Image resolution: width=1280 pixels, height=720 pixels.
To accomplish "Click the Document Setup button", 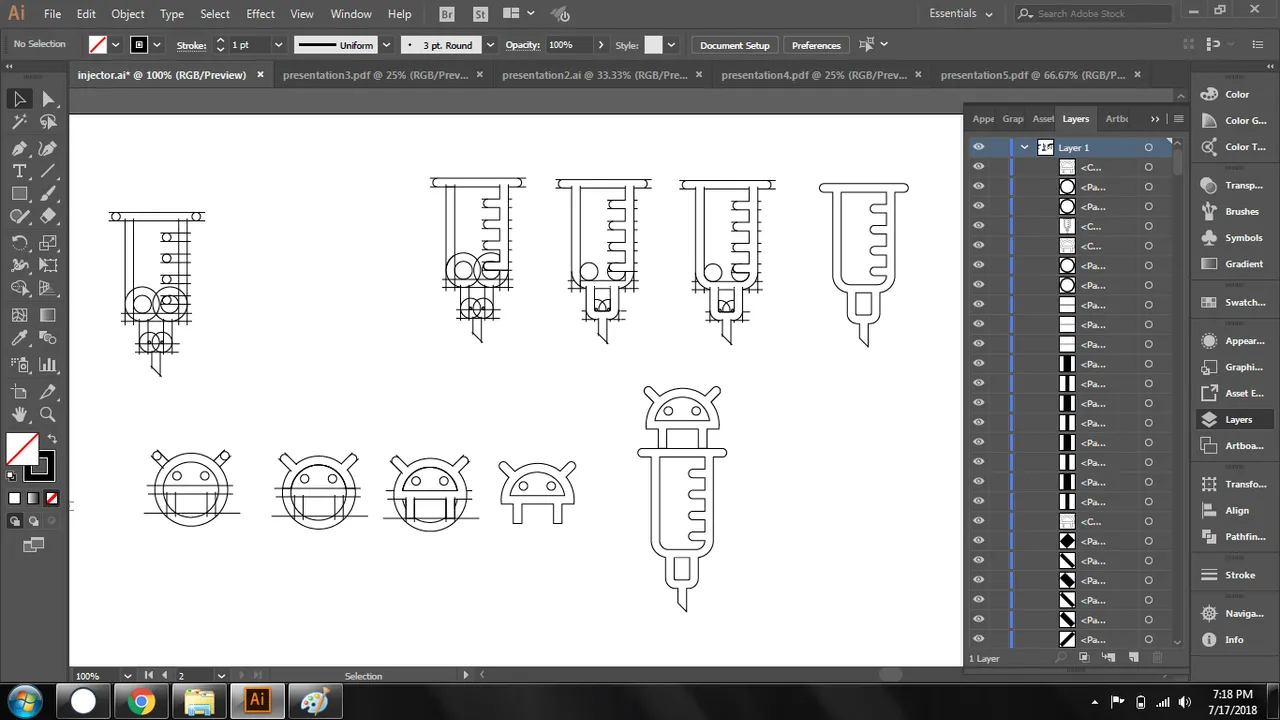I will point(735,45).
